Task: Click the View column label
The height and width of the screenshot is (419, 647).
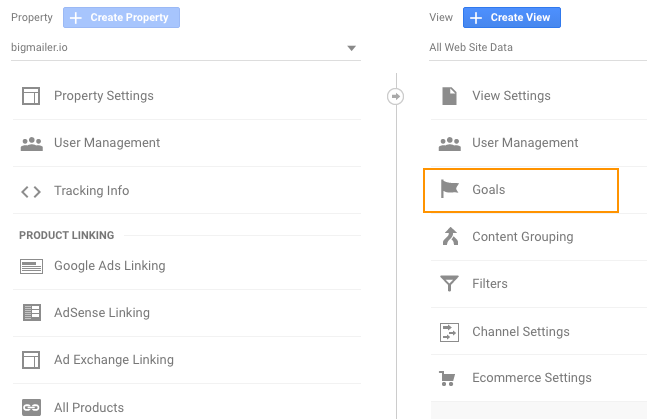Action: (441, 17)
